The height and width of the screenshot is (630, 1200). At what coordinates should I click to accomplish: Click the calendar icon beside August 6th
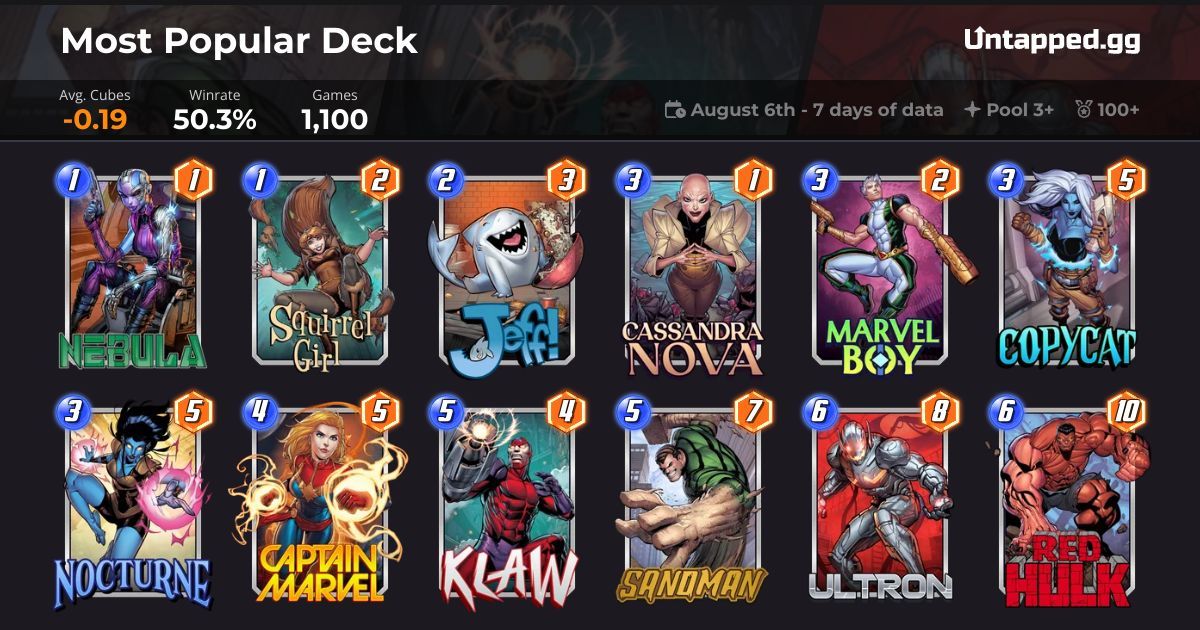pos(675,110)
